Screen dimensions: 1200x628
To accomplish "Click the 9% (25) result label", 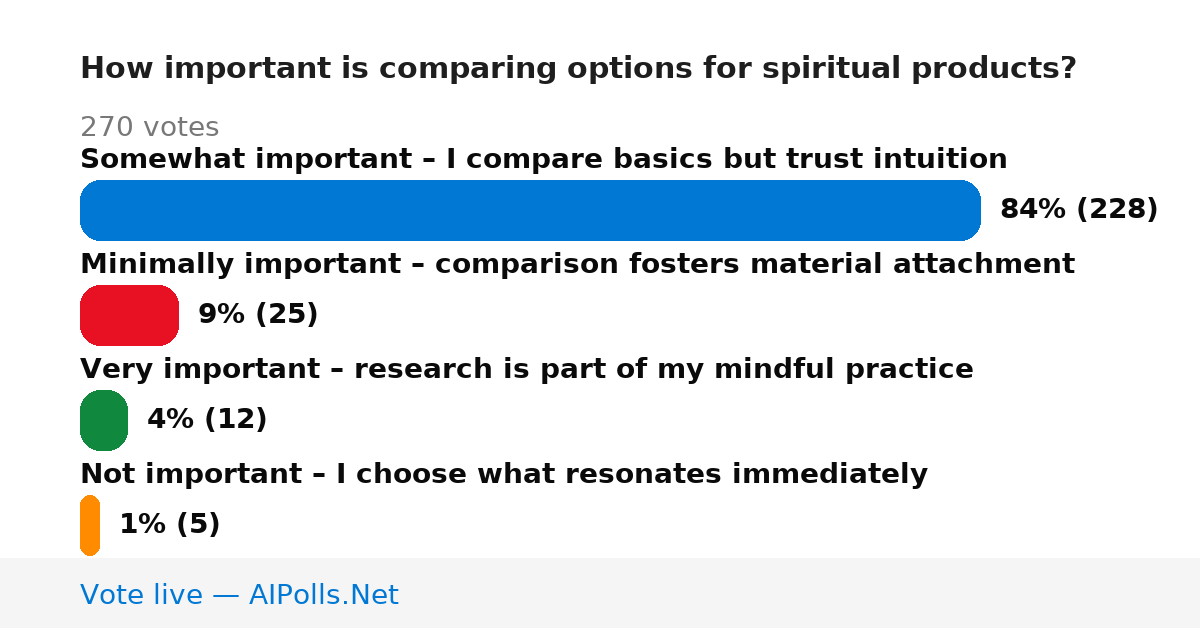I will (x=258, y=314).
